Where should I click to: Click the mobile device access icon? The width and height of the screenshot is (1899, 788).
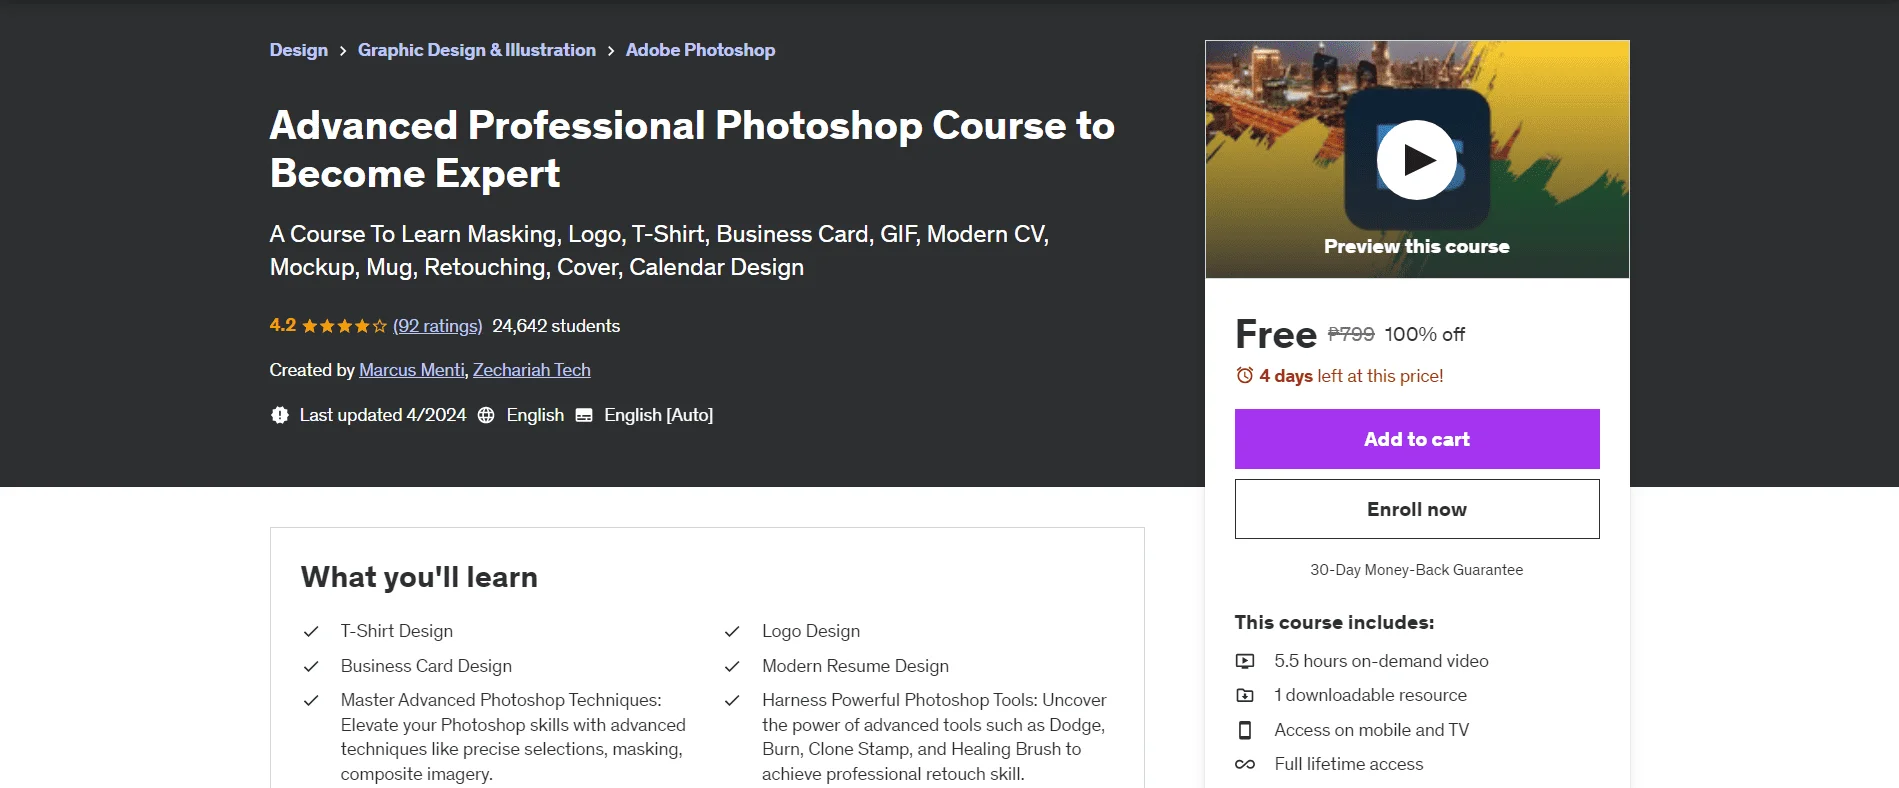point(1245,730)
